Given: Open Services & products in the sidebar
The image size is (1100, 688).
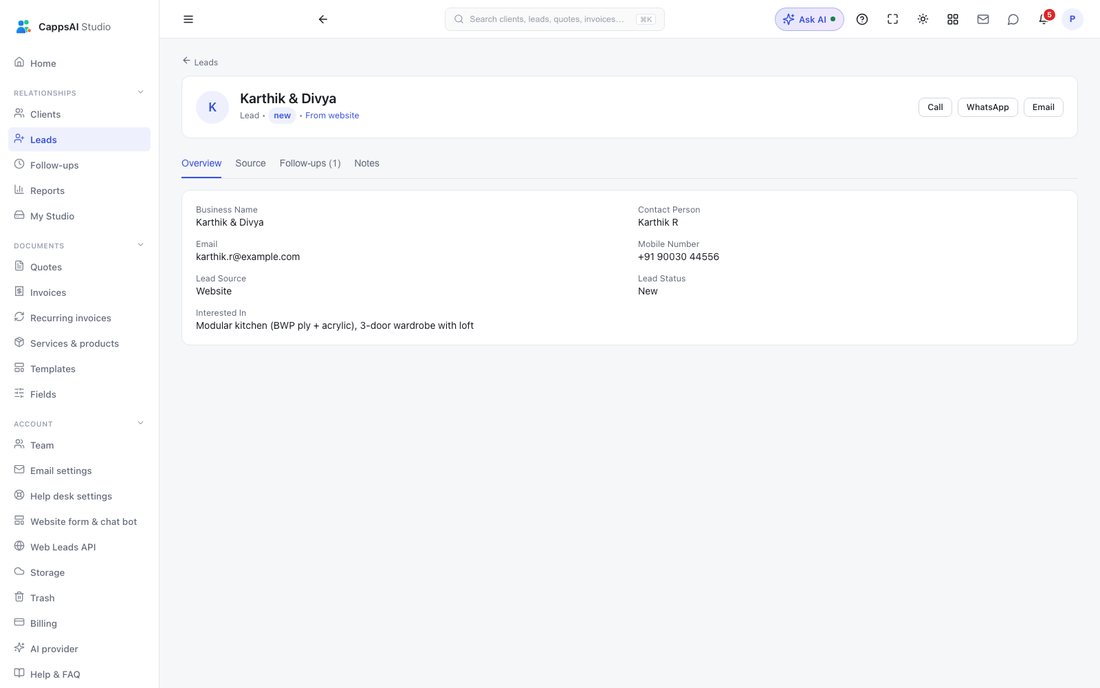Looking at the screenshot, I should [79, 344].
